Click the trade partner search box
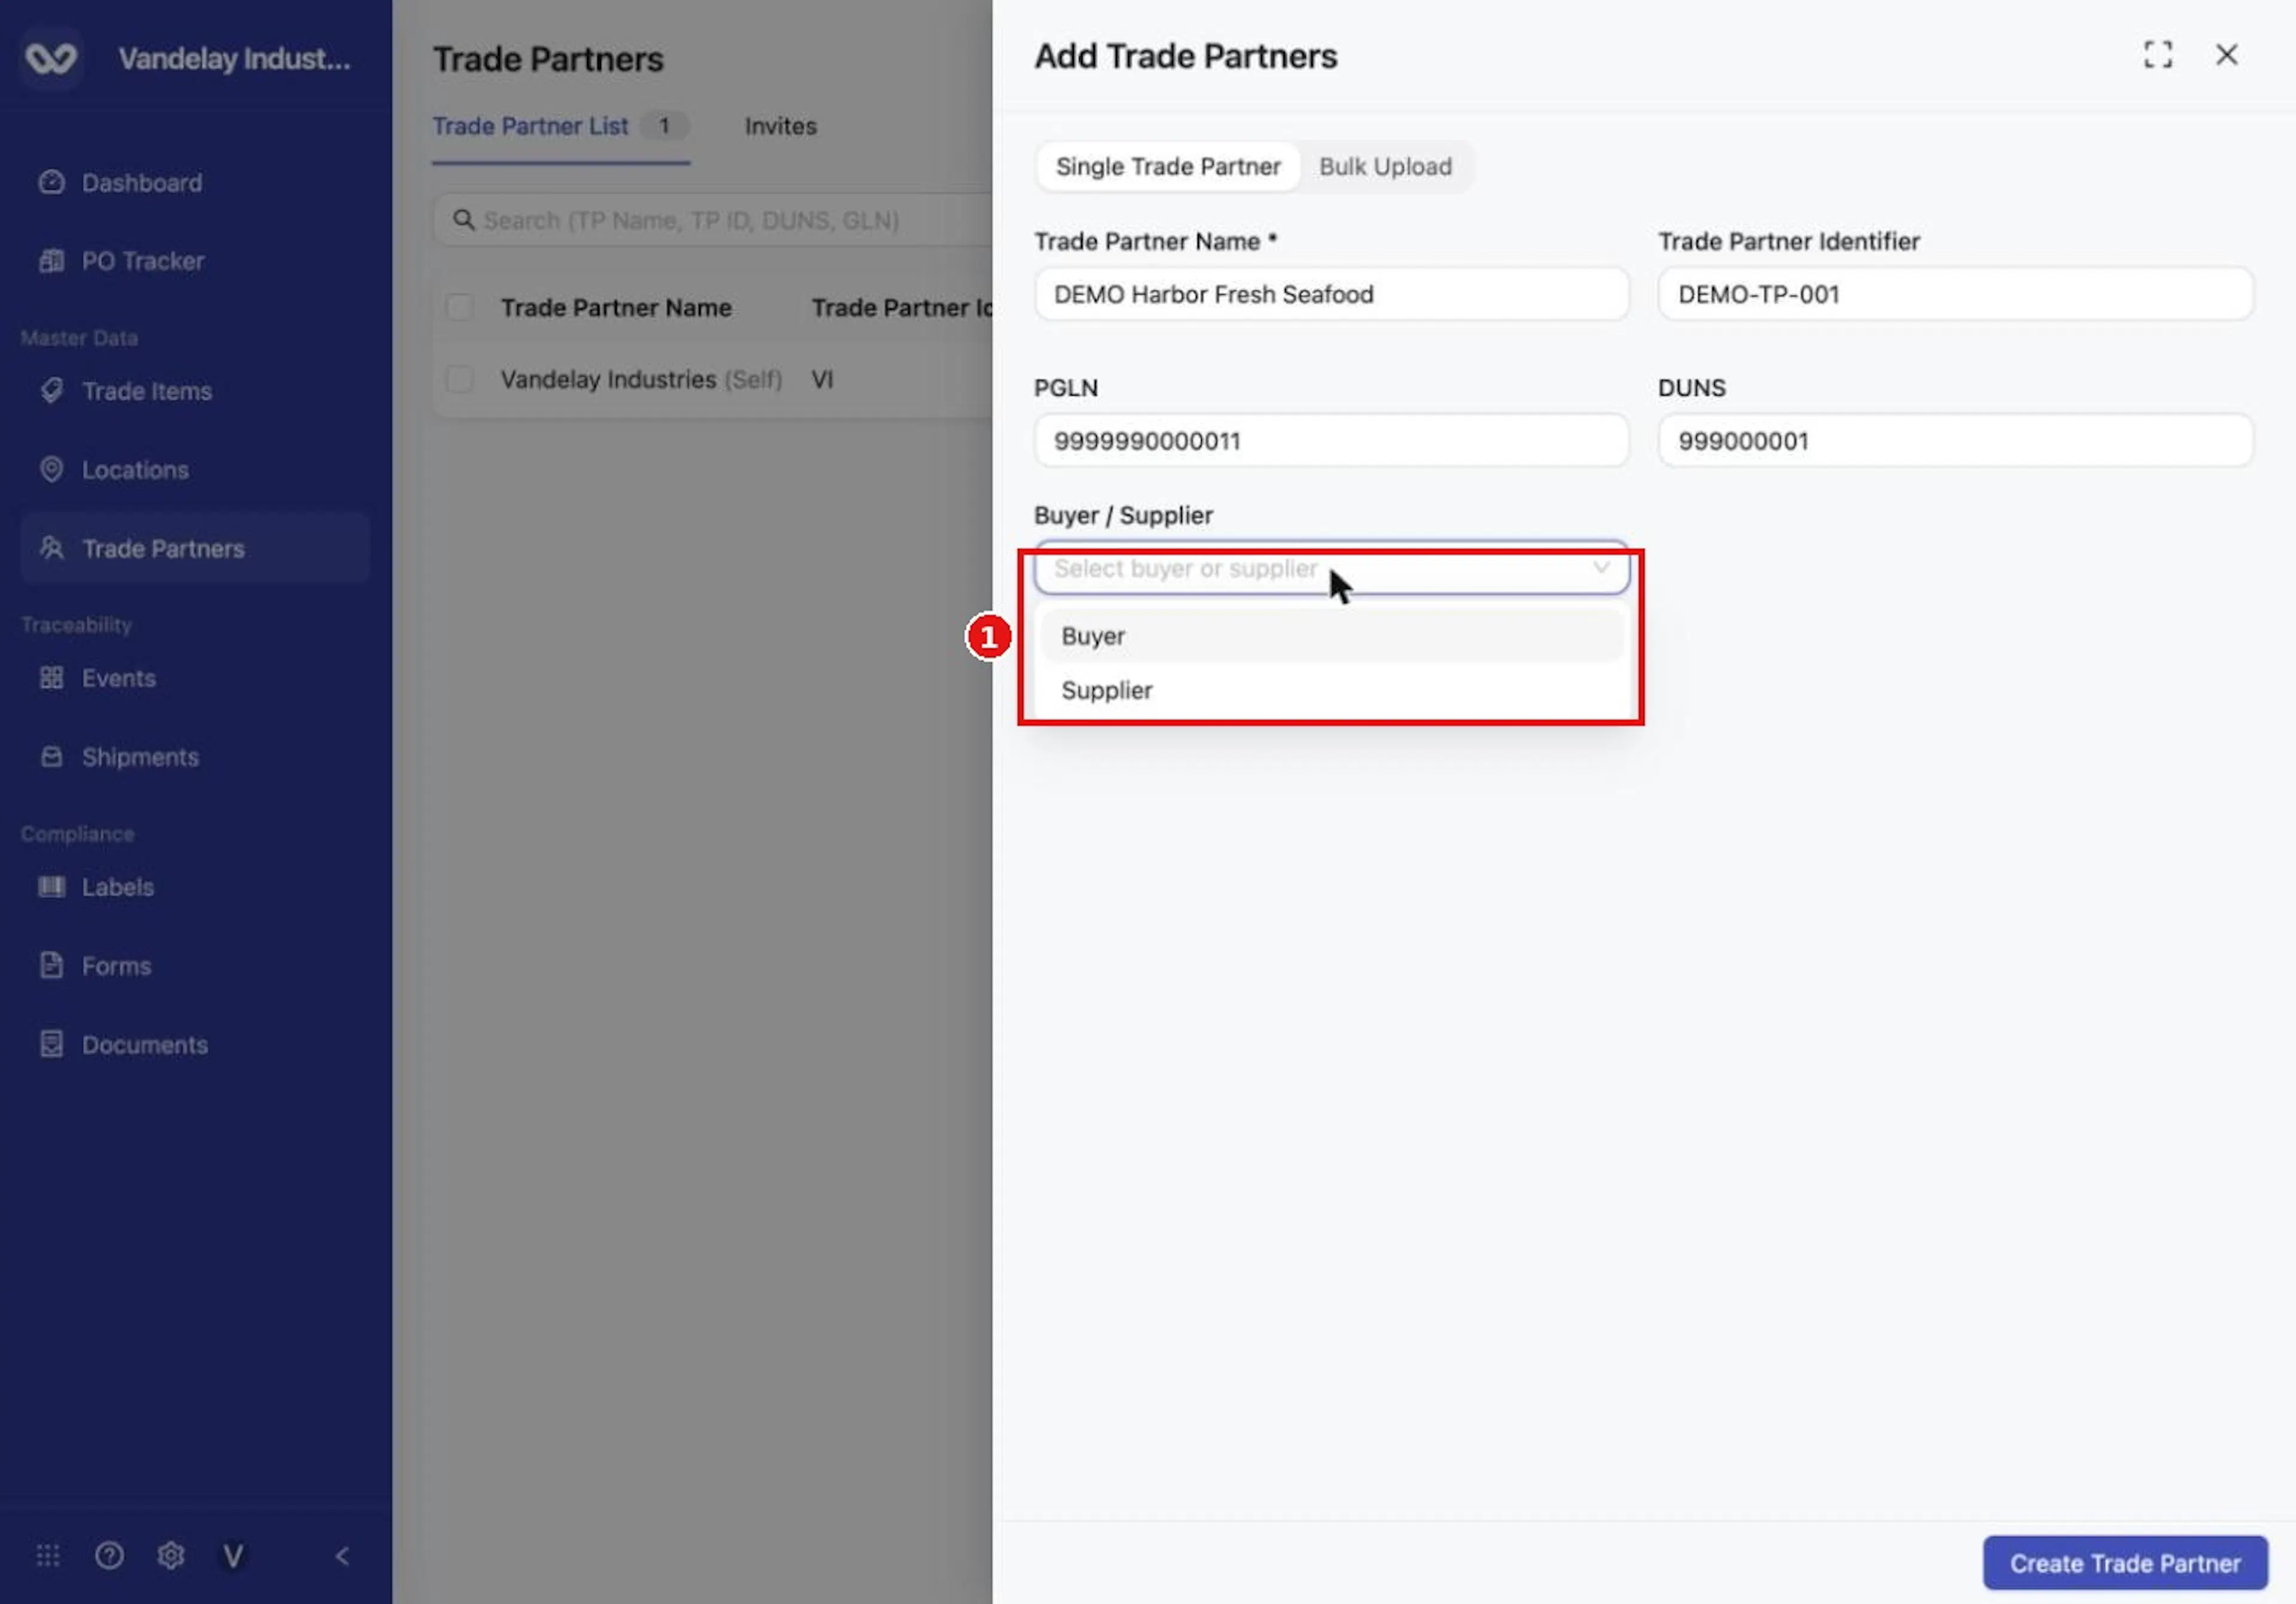This screenshot has width=2296, height=1604. click(x=712, y=220)
